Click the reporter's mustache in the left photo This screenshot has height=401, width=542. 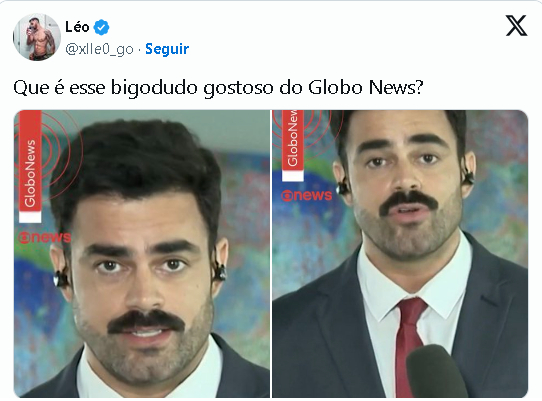(146, 321)
